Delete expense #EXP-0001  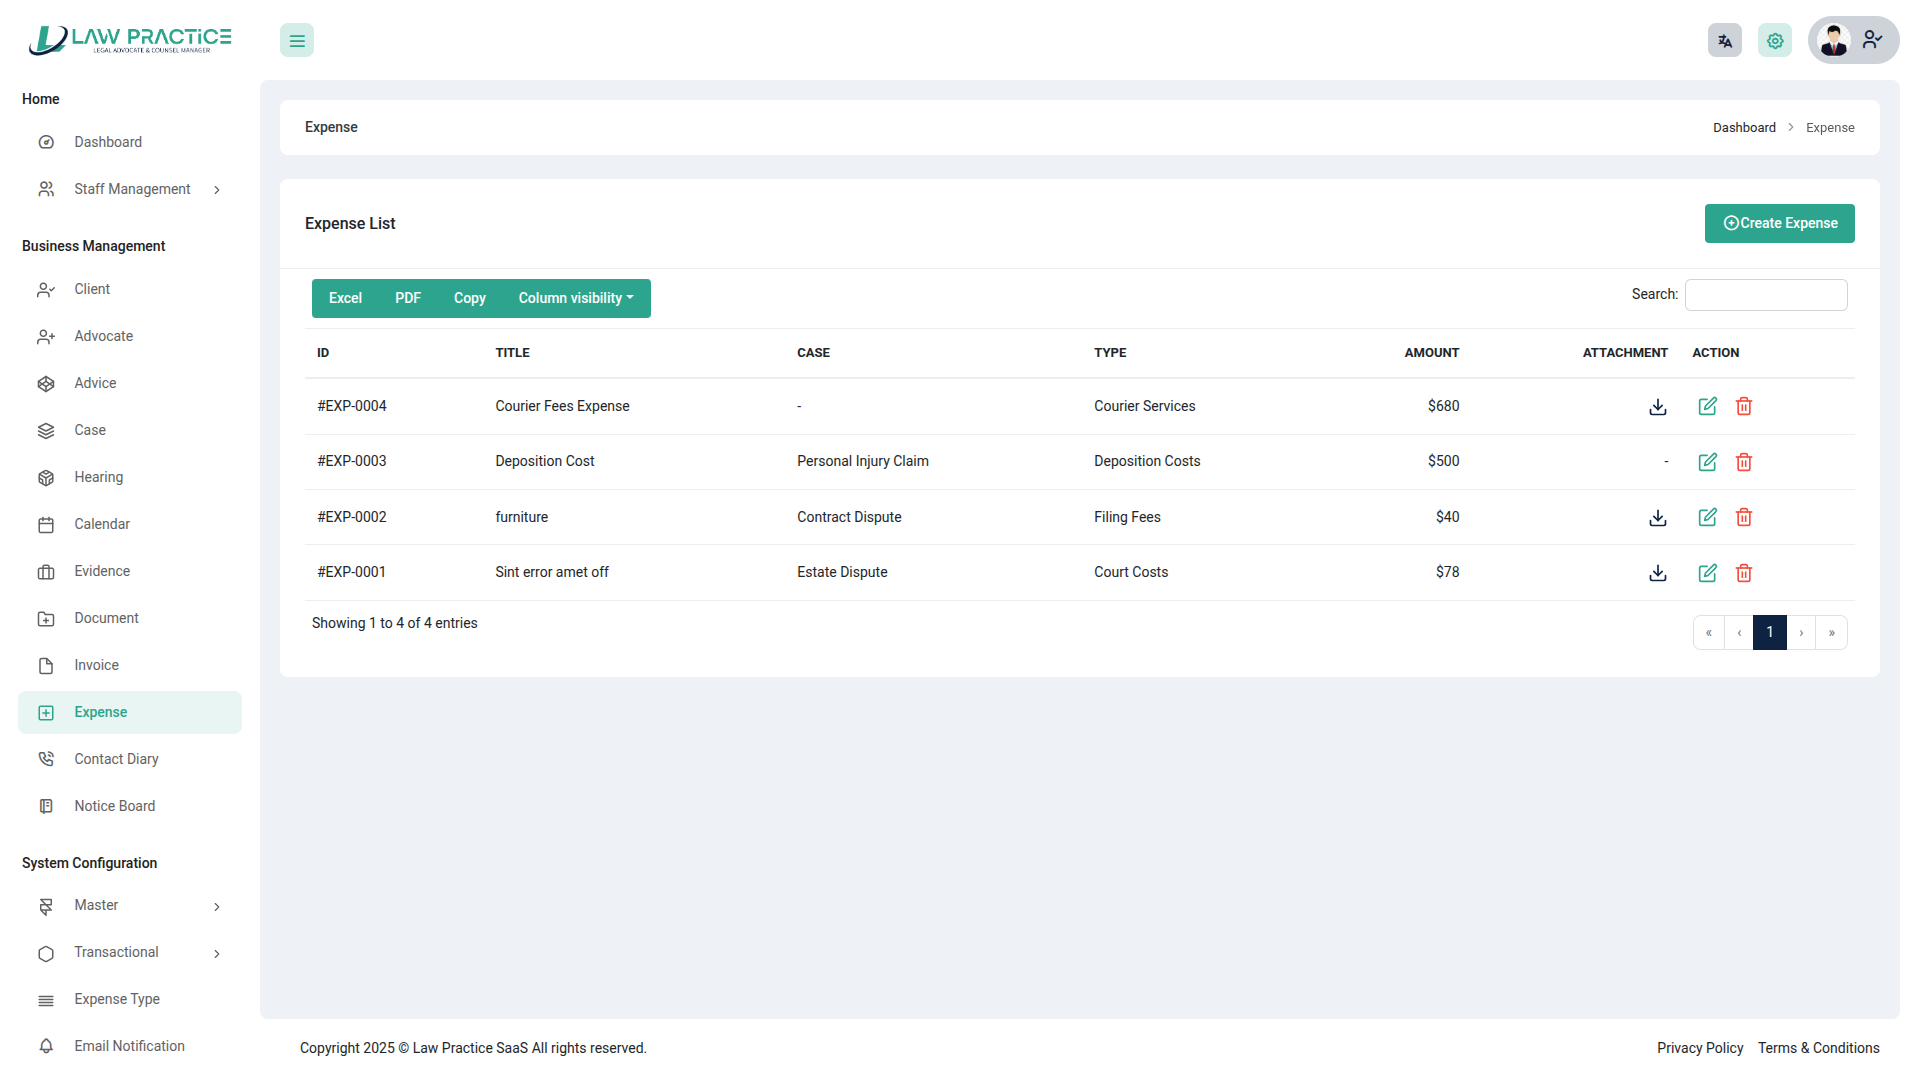[1743, 573]
